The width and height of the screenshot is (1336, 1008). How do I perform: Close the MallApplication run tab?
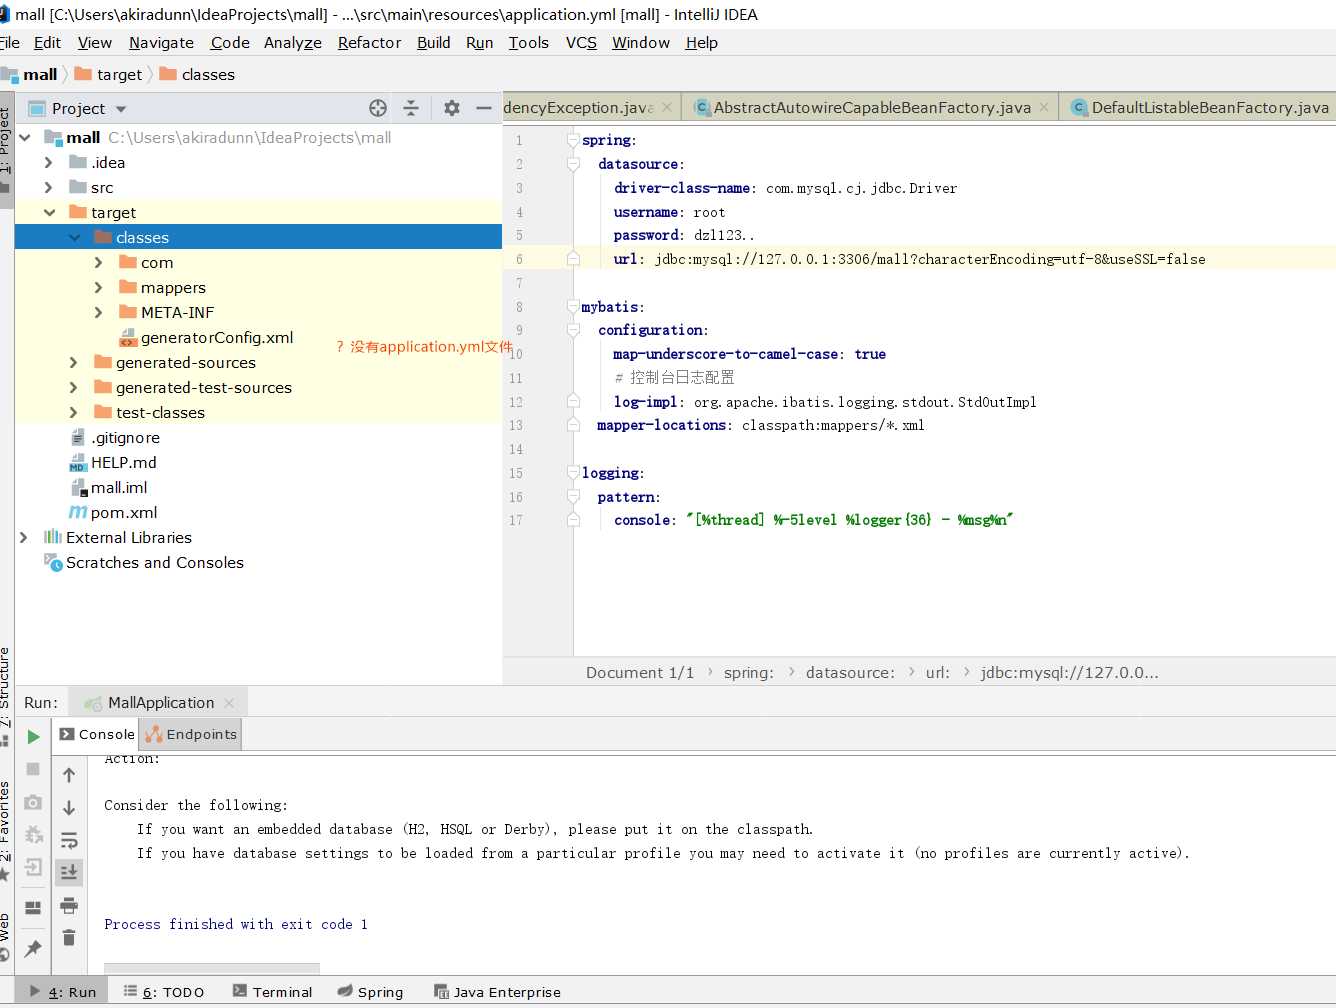coord(229,703)
